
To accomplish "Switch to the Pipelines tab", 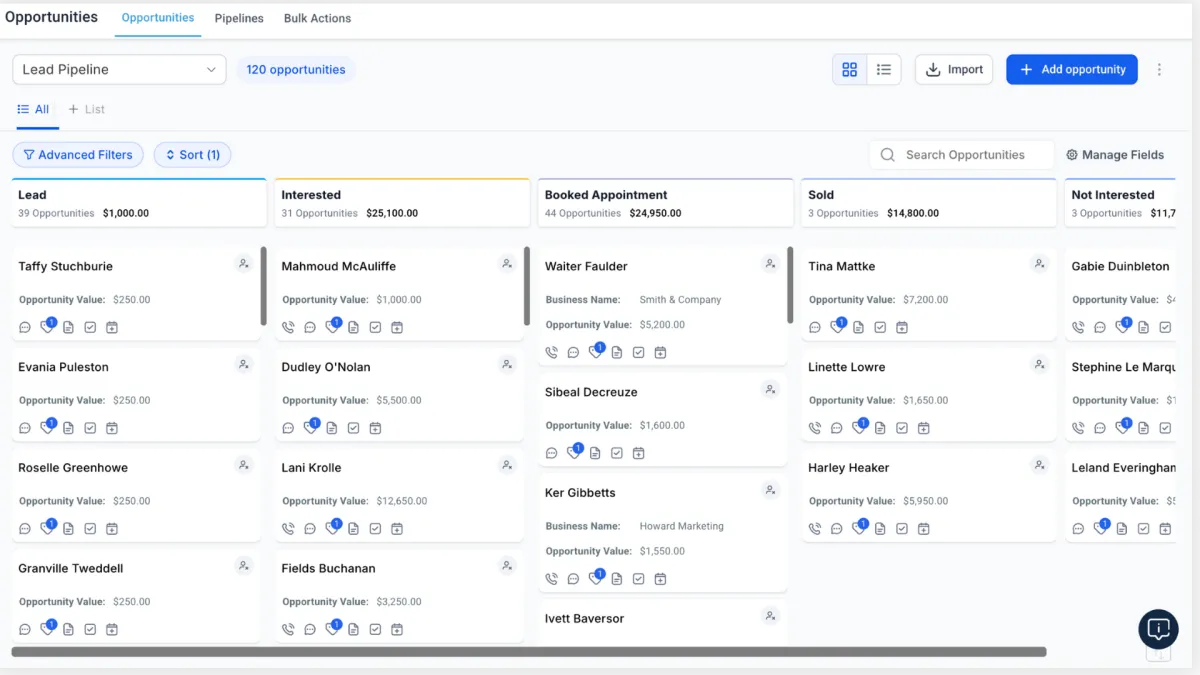I will click(239, 18).
